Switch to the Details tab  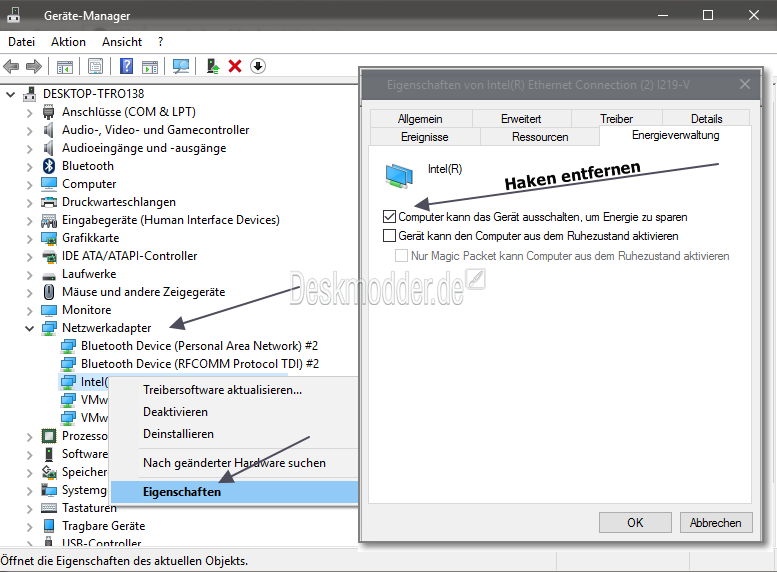(x=707, y=119)
